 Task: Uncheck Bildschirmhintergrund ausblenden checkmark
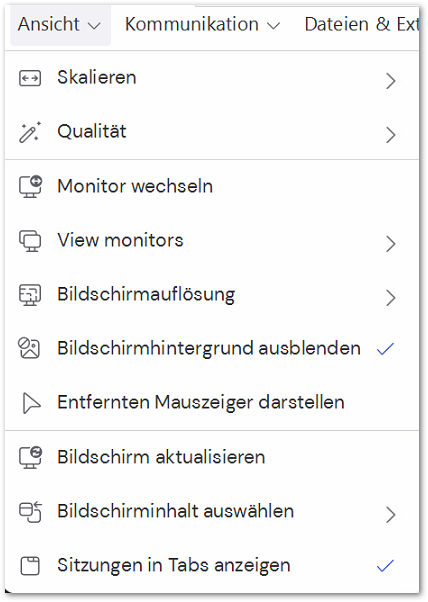385,349
